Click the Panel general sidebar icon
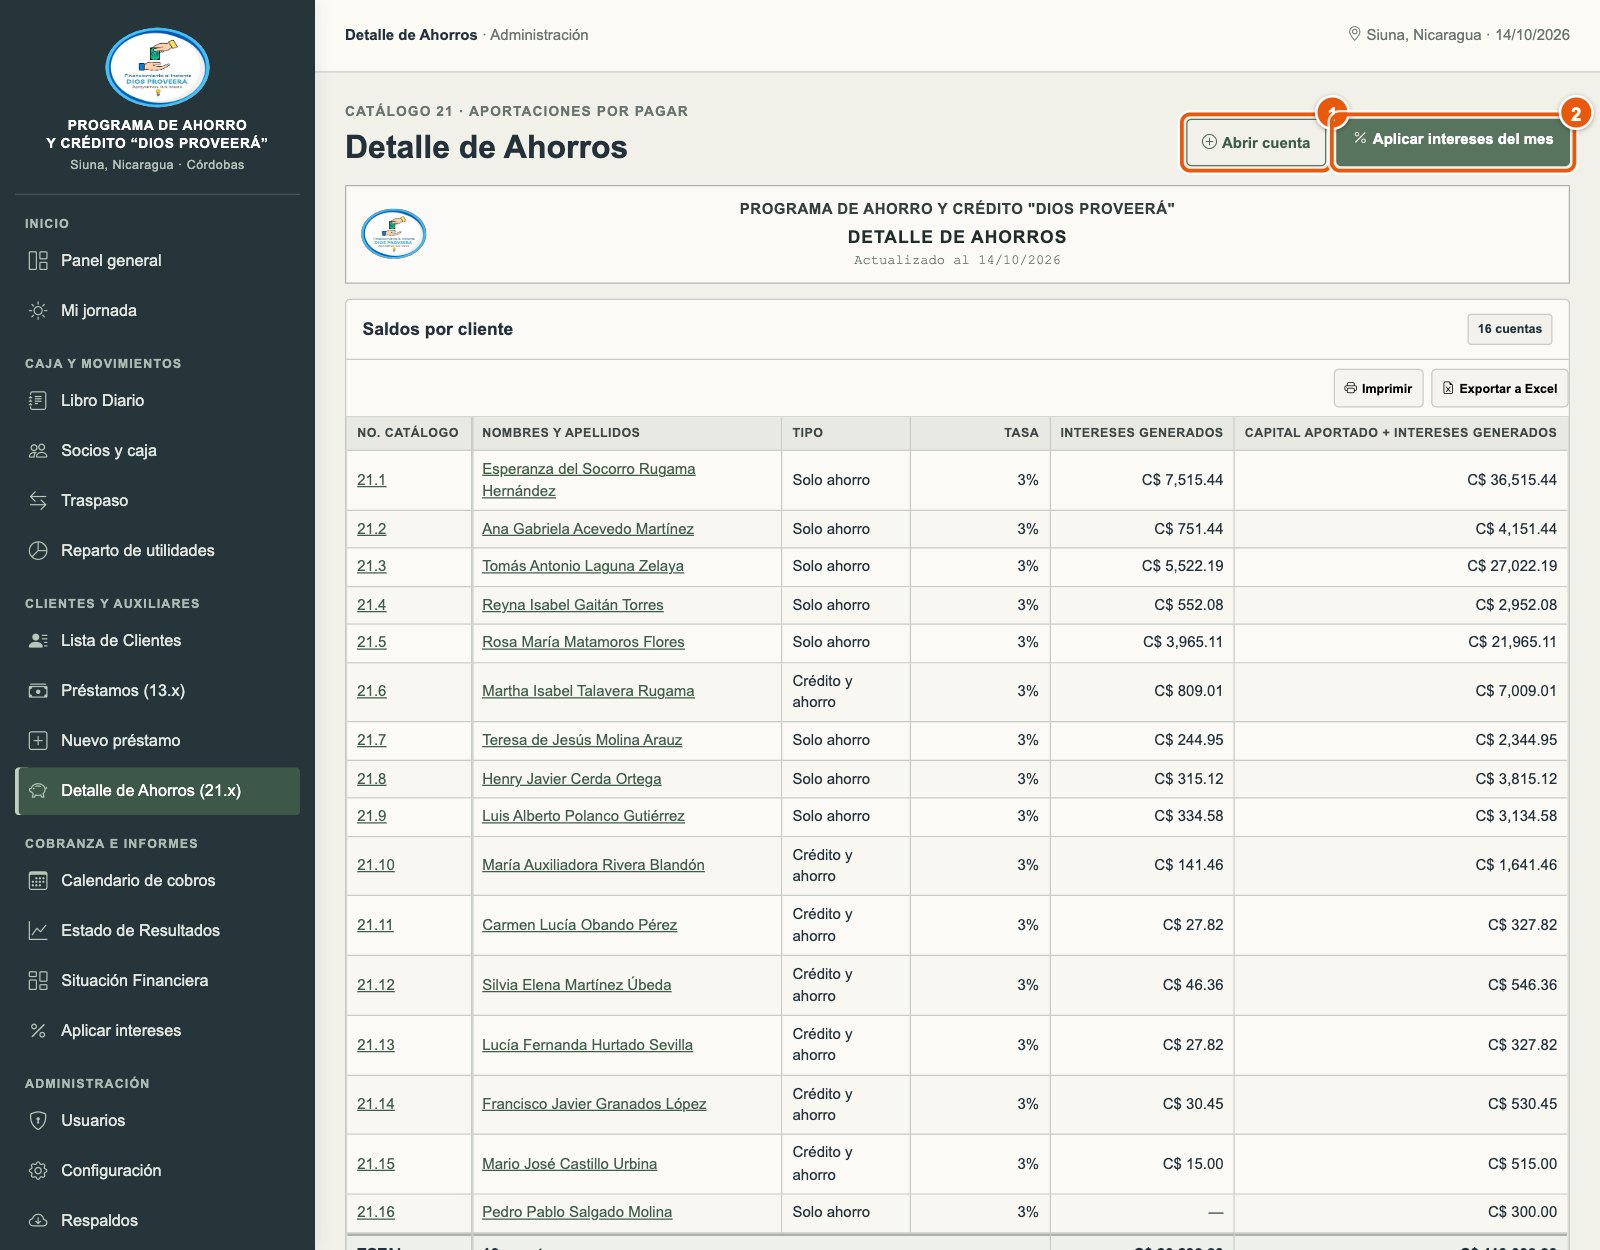 coord(38,261)
